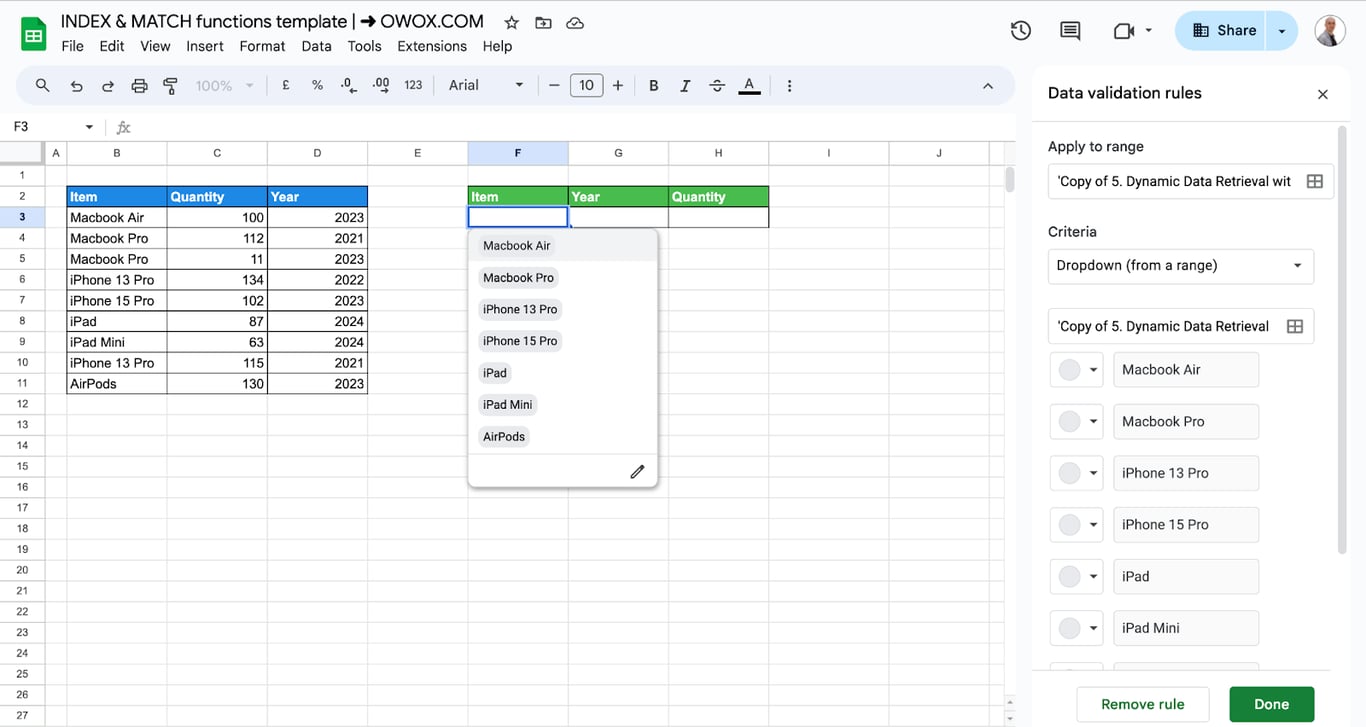1366x727 pixels.
Task: Open color dropdown for Macbook Air option
Action: [1076, 370]
